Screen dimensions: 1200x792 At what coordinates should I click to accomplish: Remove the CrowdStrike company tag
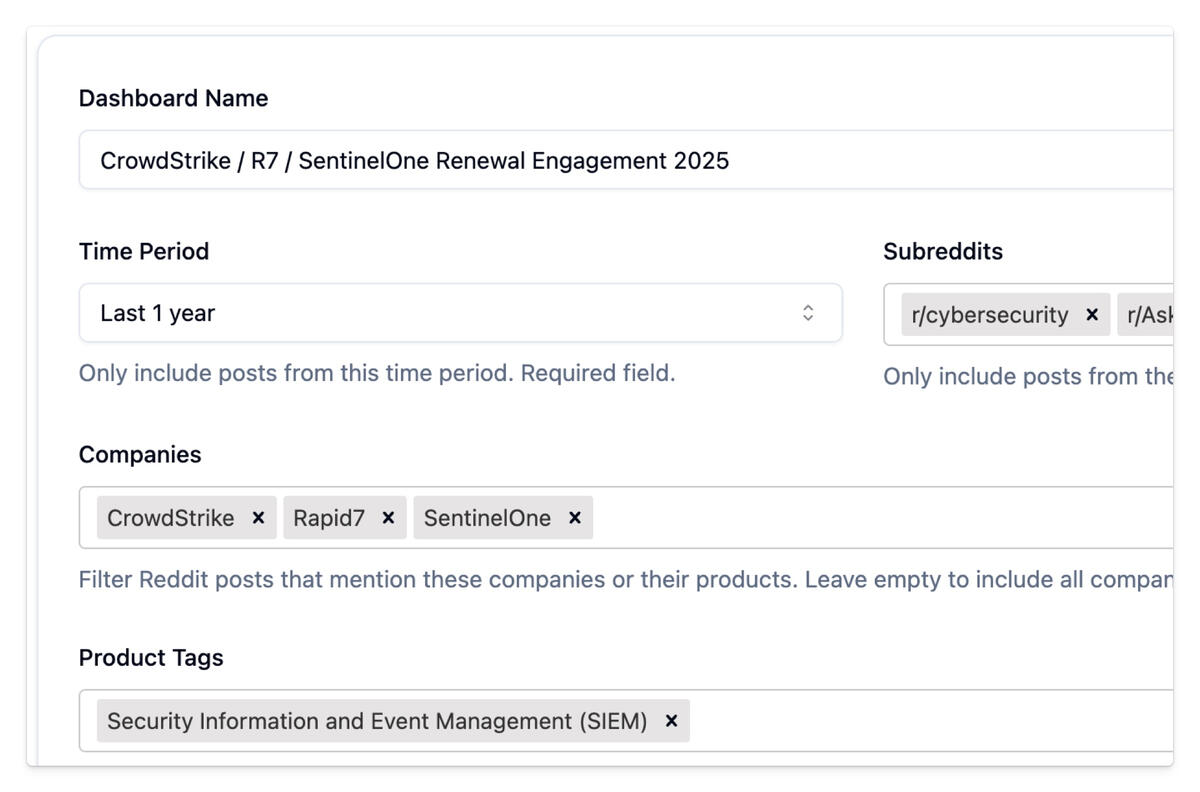point(258,518)
